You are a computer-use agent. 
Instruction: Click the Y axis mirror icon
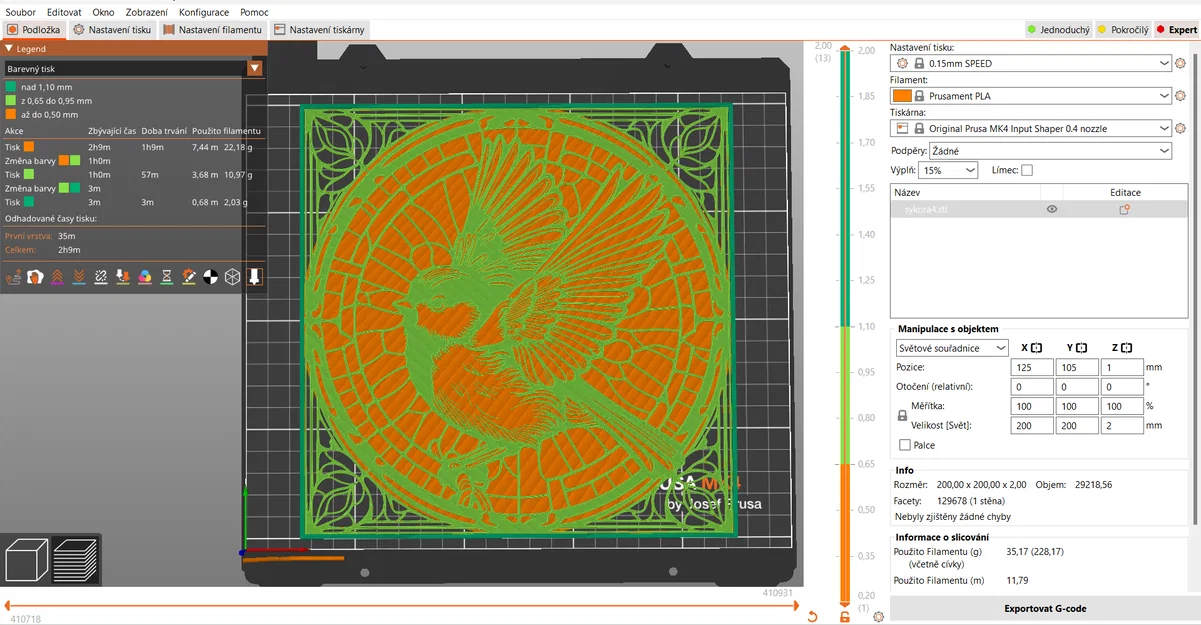pos(1081,348)
